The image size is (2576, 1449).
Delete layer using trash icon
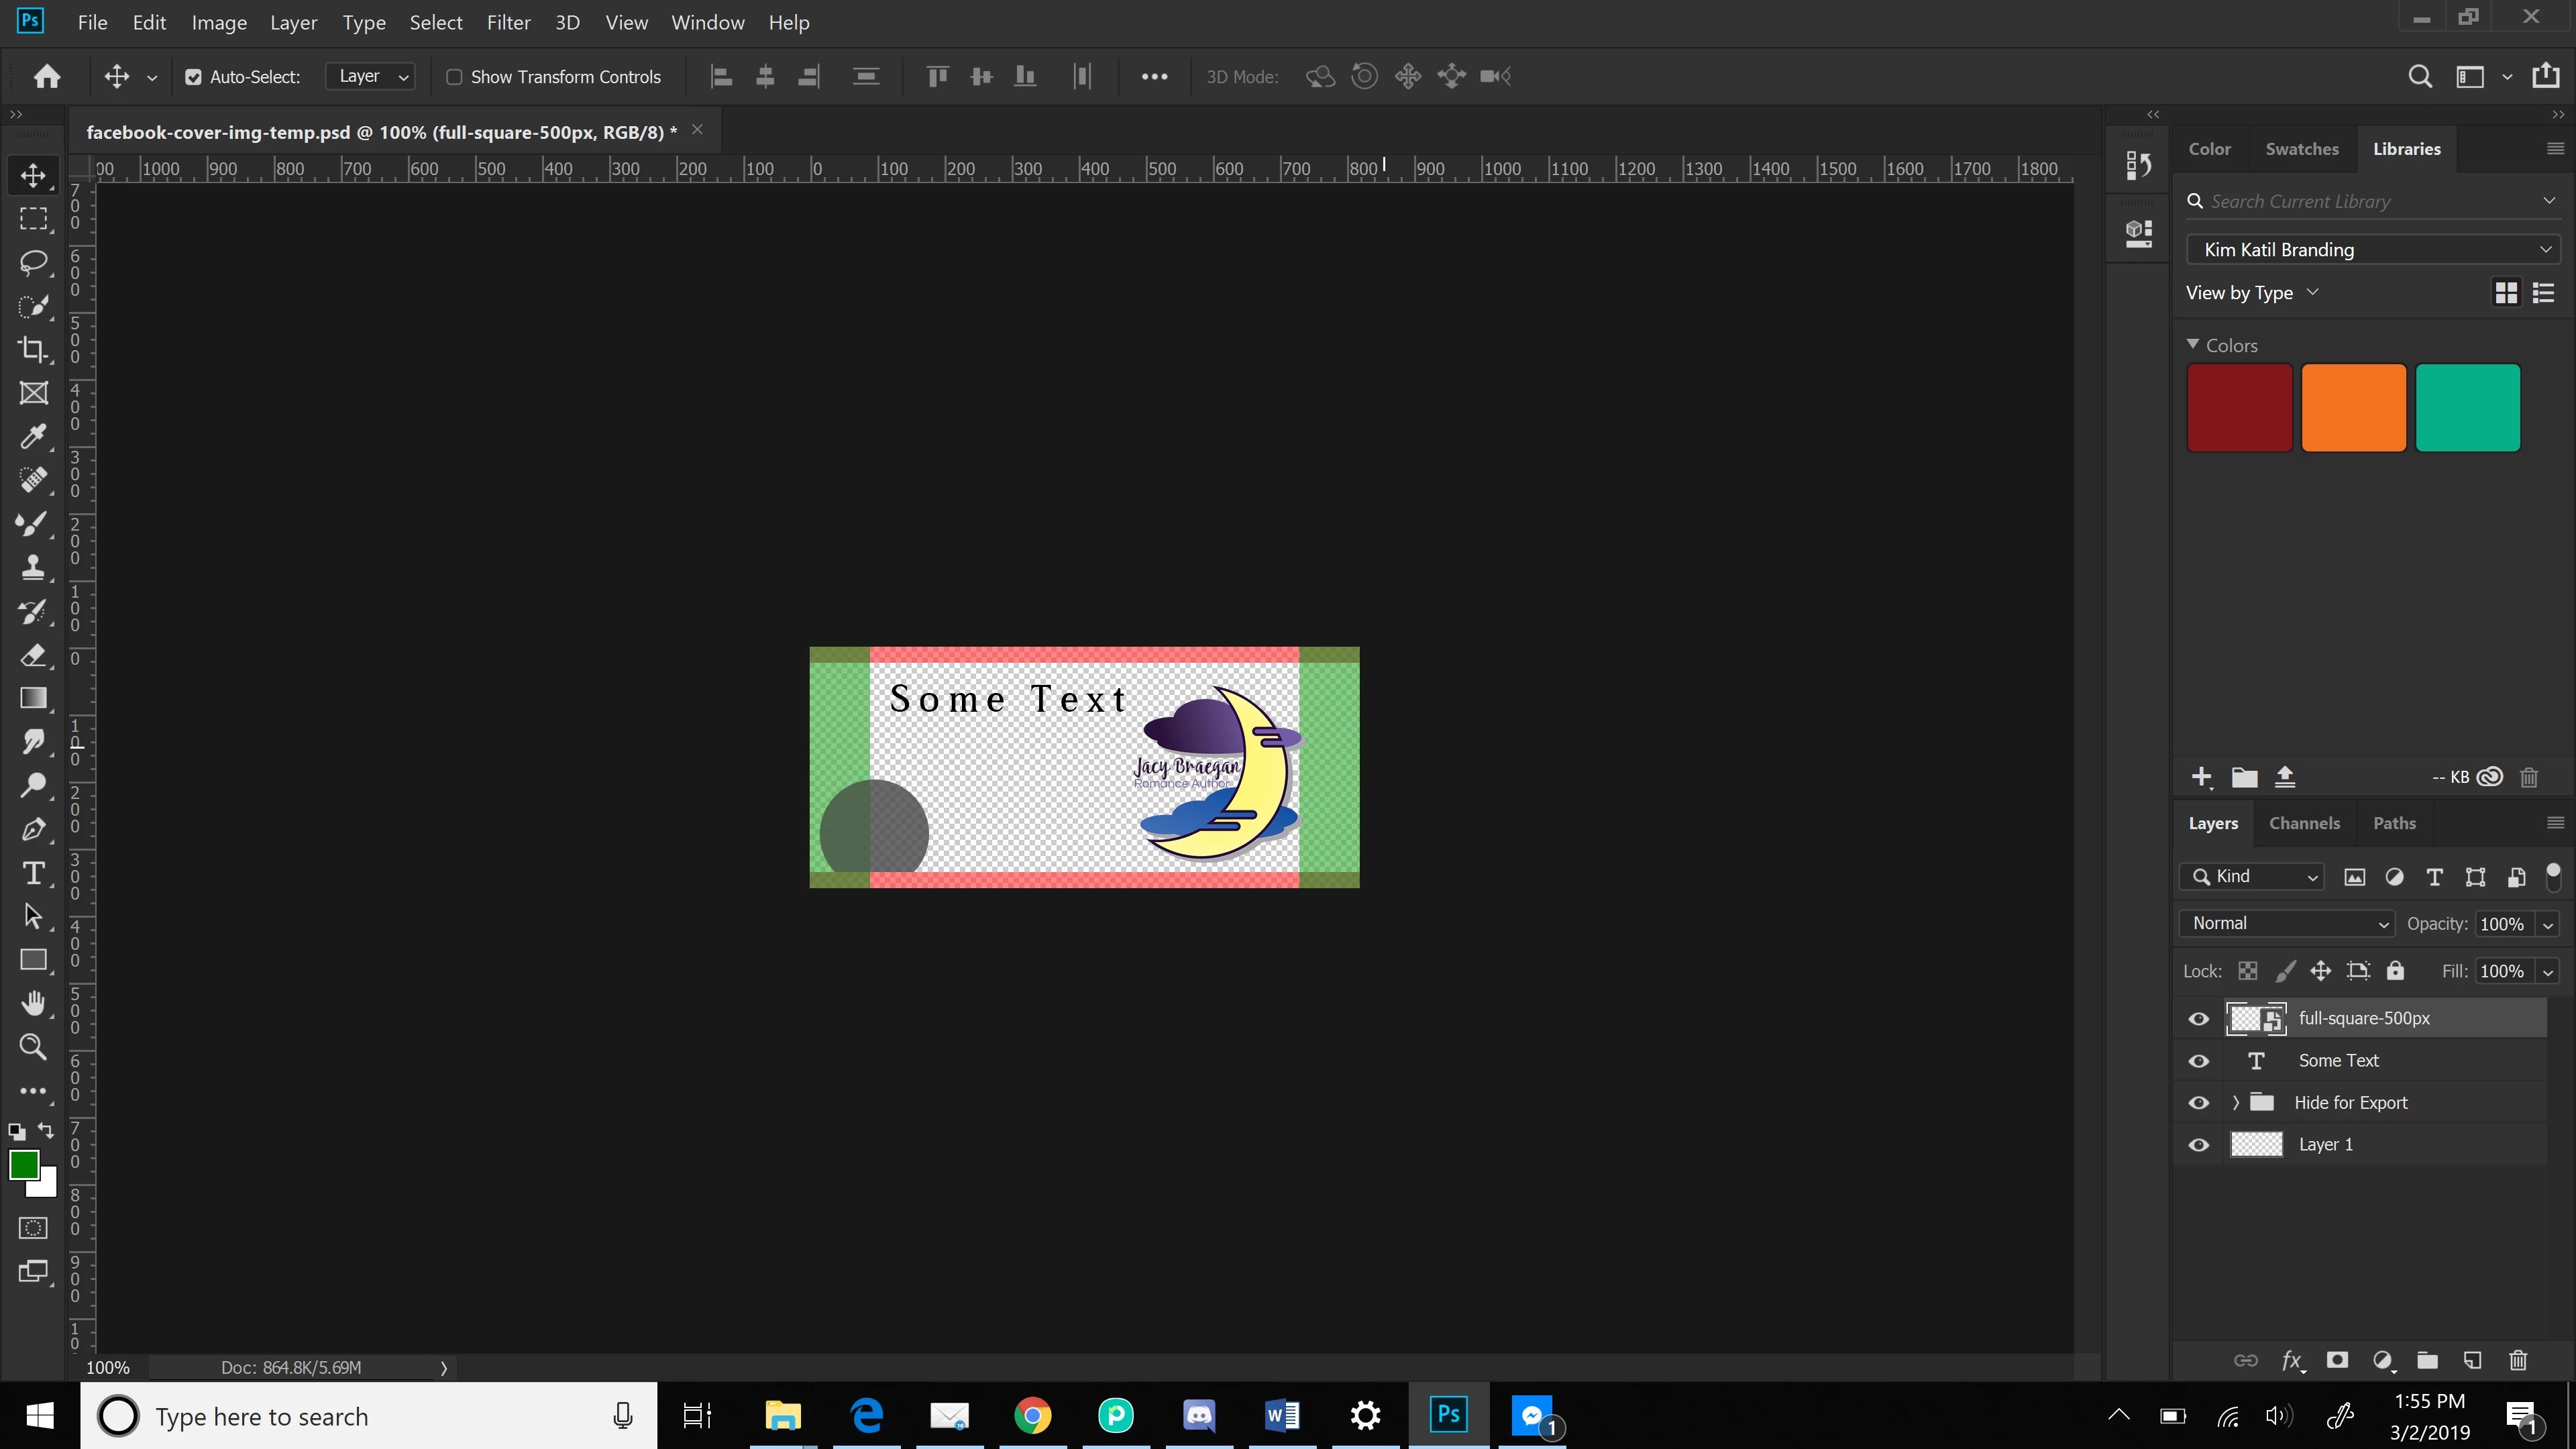click(2518, 1360)
